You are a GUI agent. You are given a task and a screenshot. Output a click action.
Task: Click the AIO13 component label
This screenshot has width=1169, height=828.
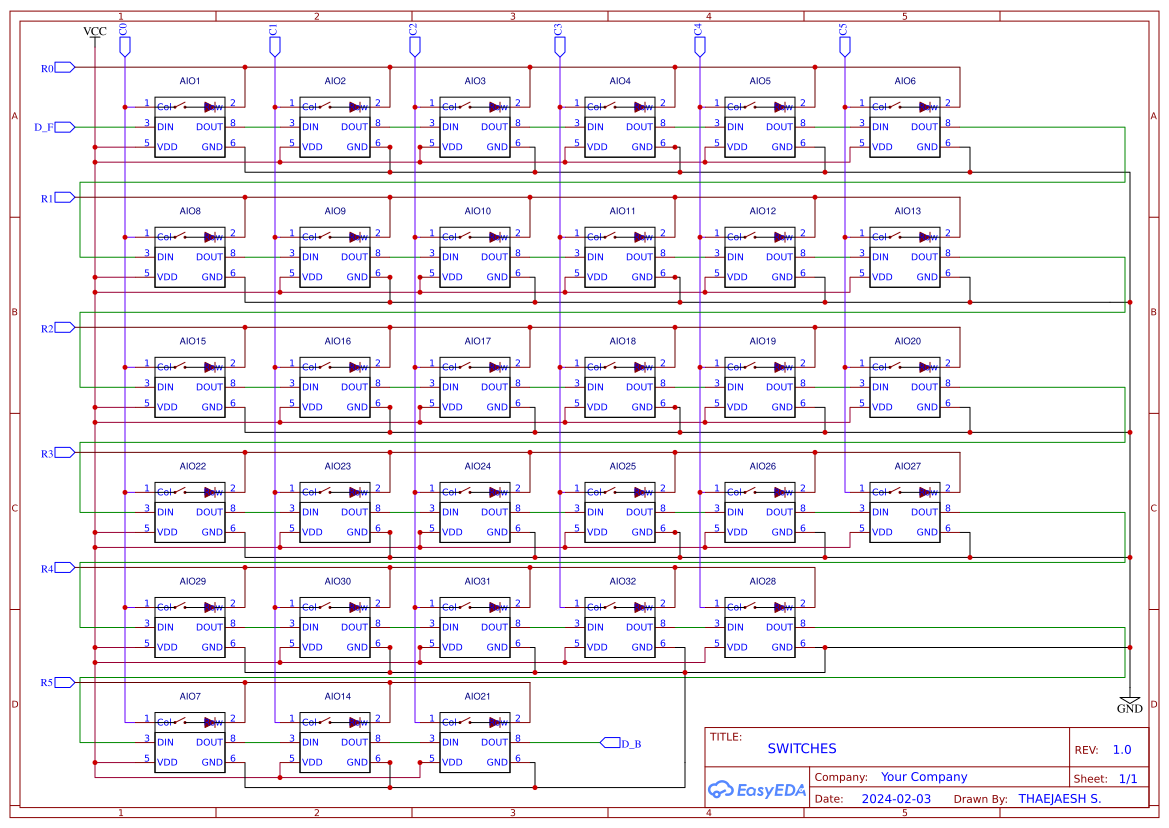pos(907,211)
